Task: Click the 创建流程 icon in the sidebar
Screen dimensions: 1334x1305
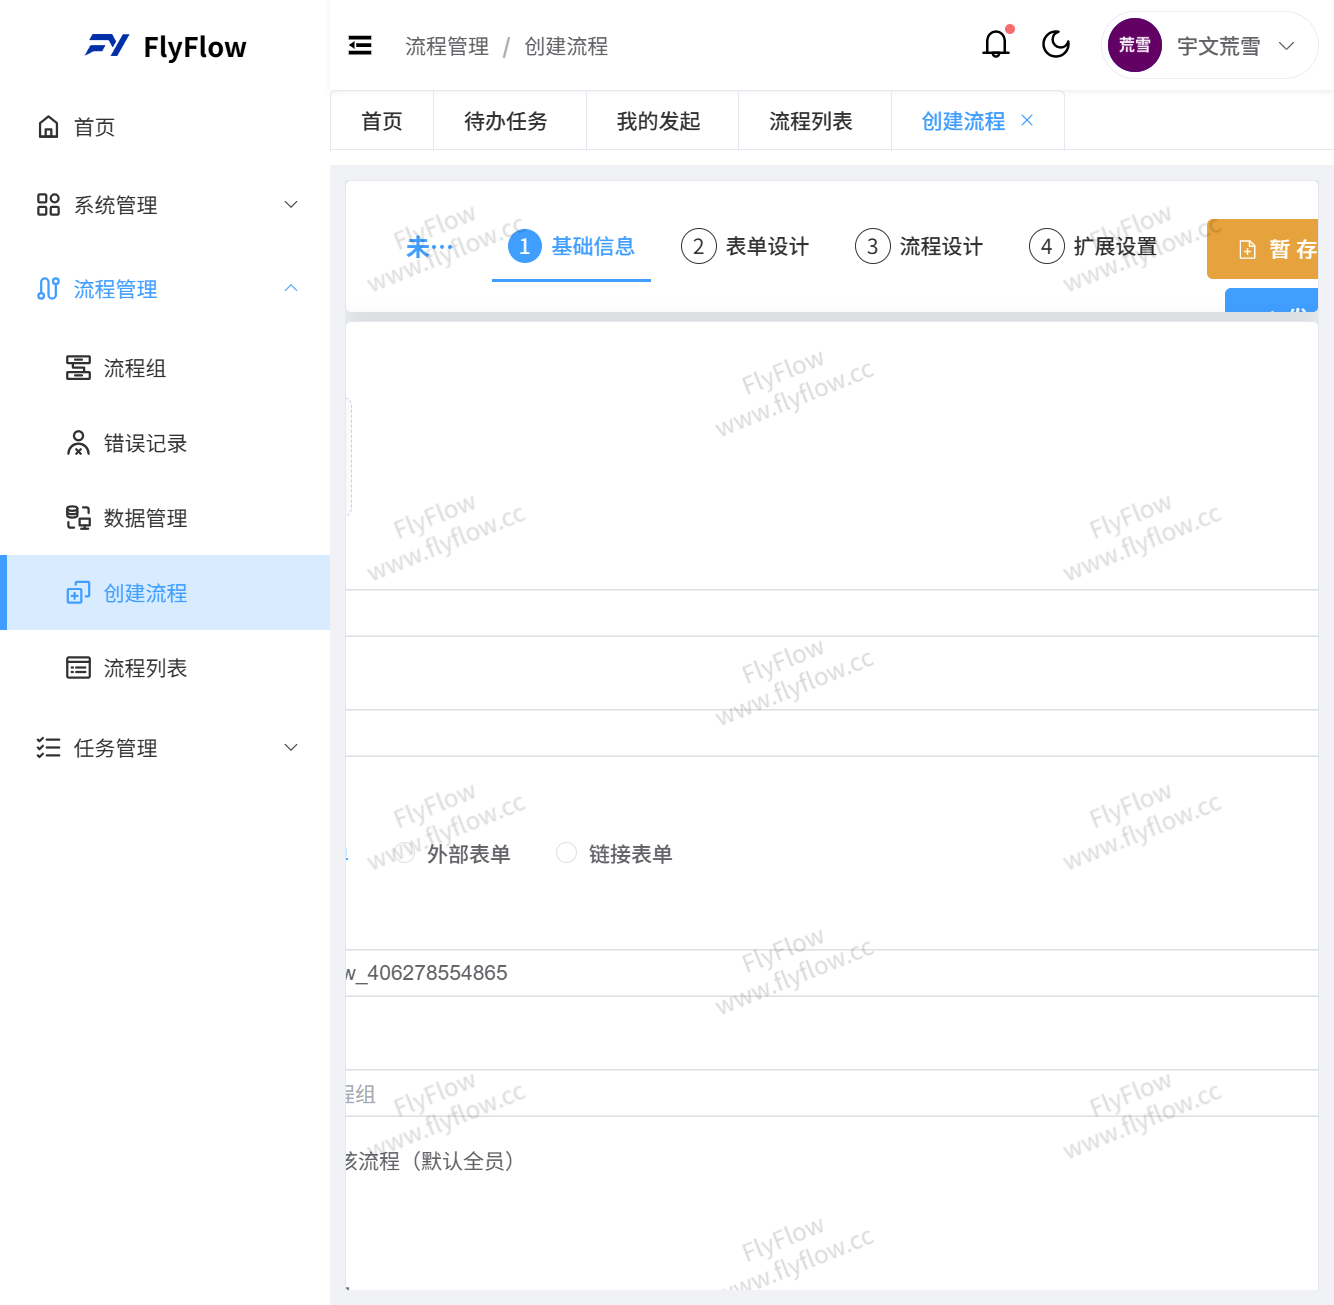Action: (x=78, y=593)
